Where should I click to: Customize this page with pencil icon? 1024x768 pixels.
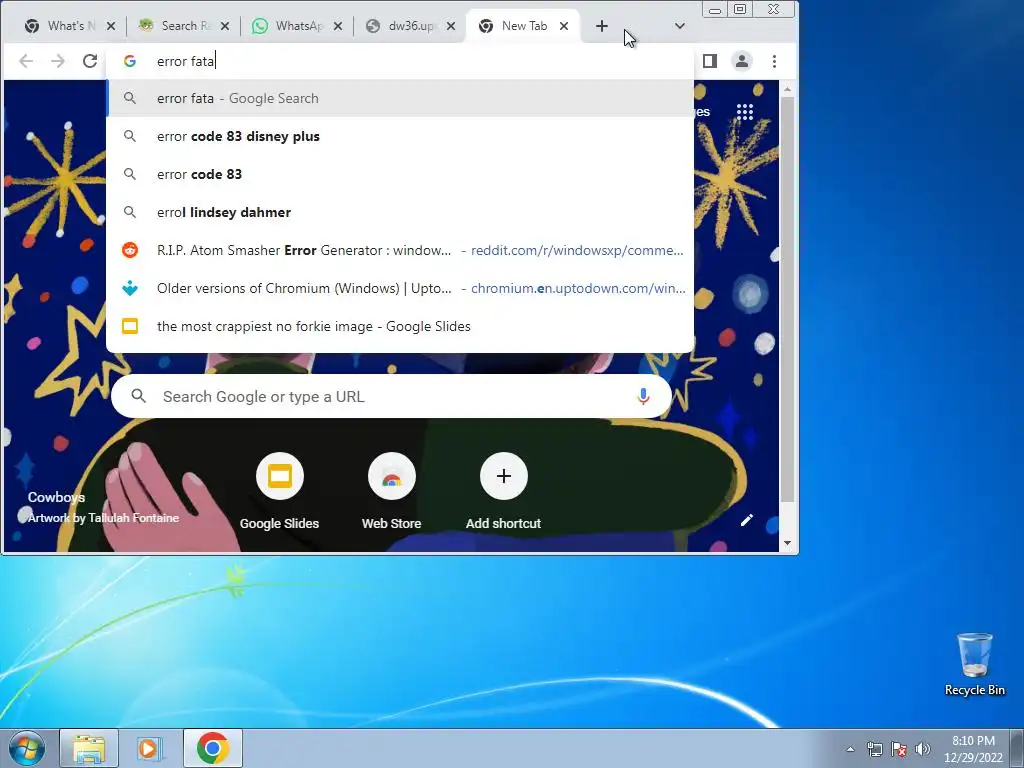coord(746,520)
